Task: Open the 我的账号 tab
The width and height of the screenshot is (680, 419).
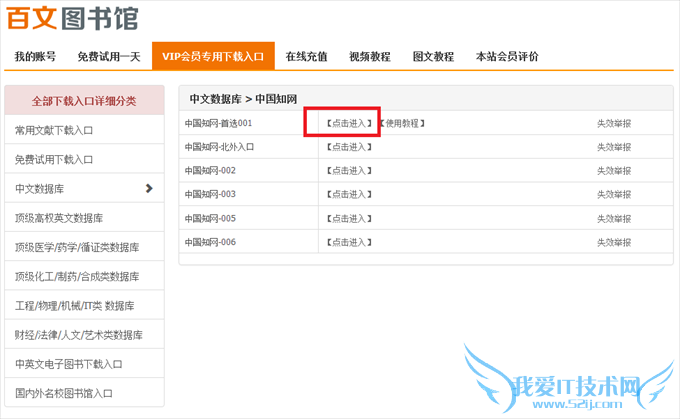Action: click(35, 56)
